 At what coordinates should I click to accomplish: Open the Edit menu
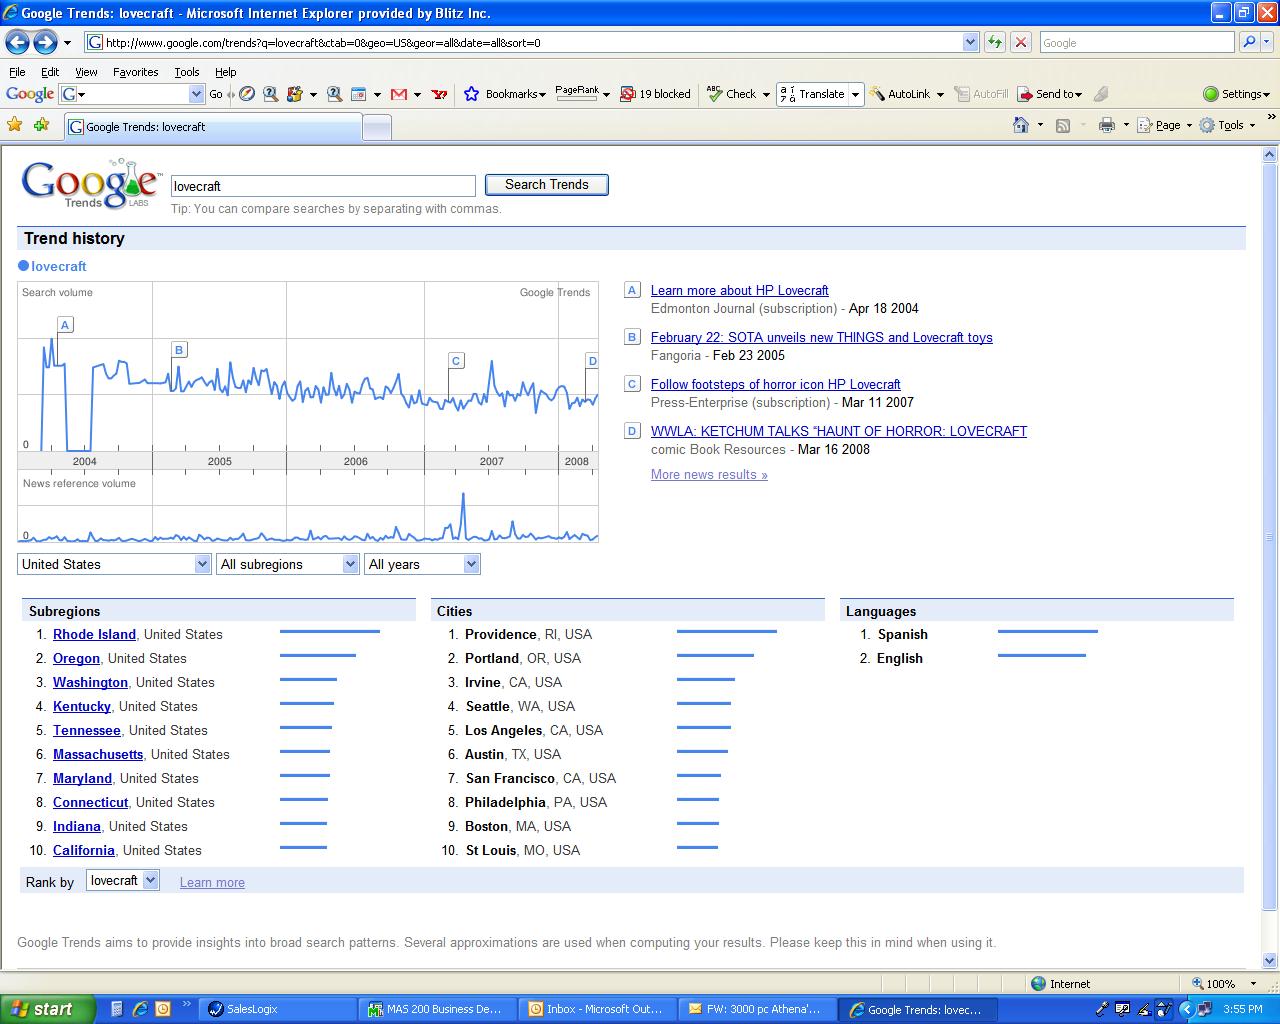[50, 72]
